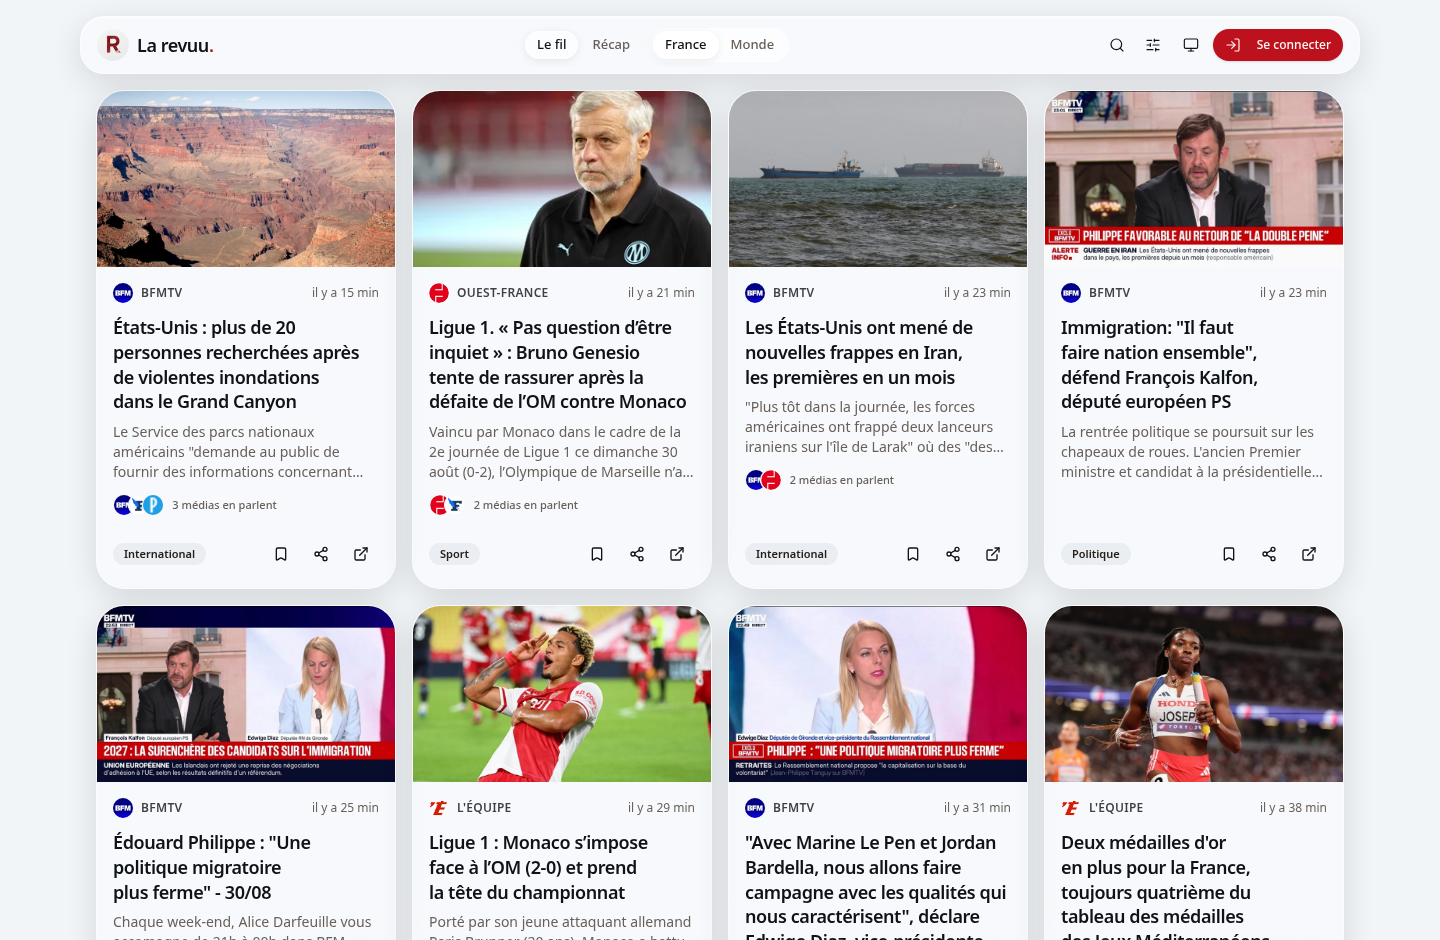Click OUEST-FRANCE source name text
1440x940 pixels.
(503, 293)
